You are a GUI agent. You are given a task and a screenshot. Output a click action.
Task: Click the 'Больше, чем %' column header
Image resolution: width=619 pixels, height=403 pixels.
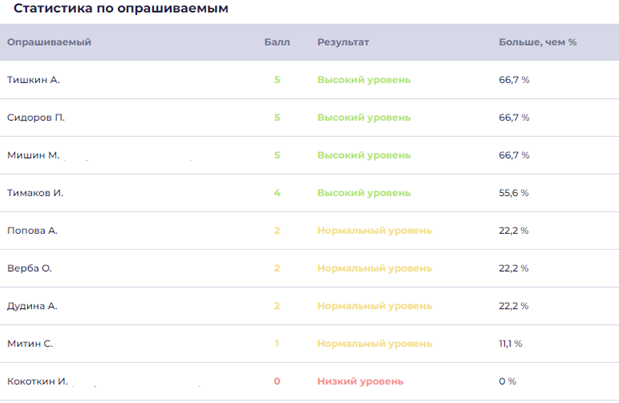(x=537, y=42)
